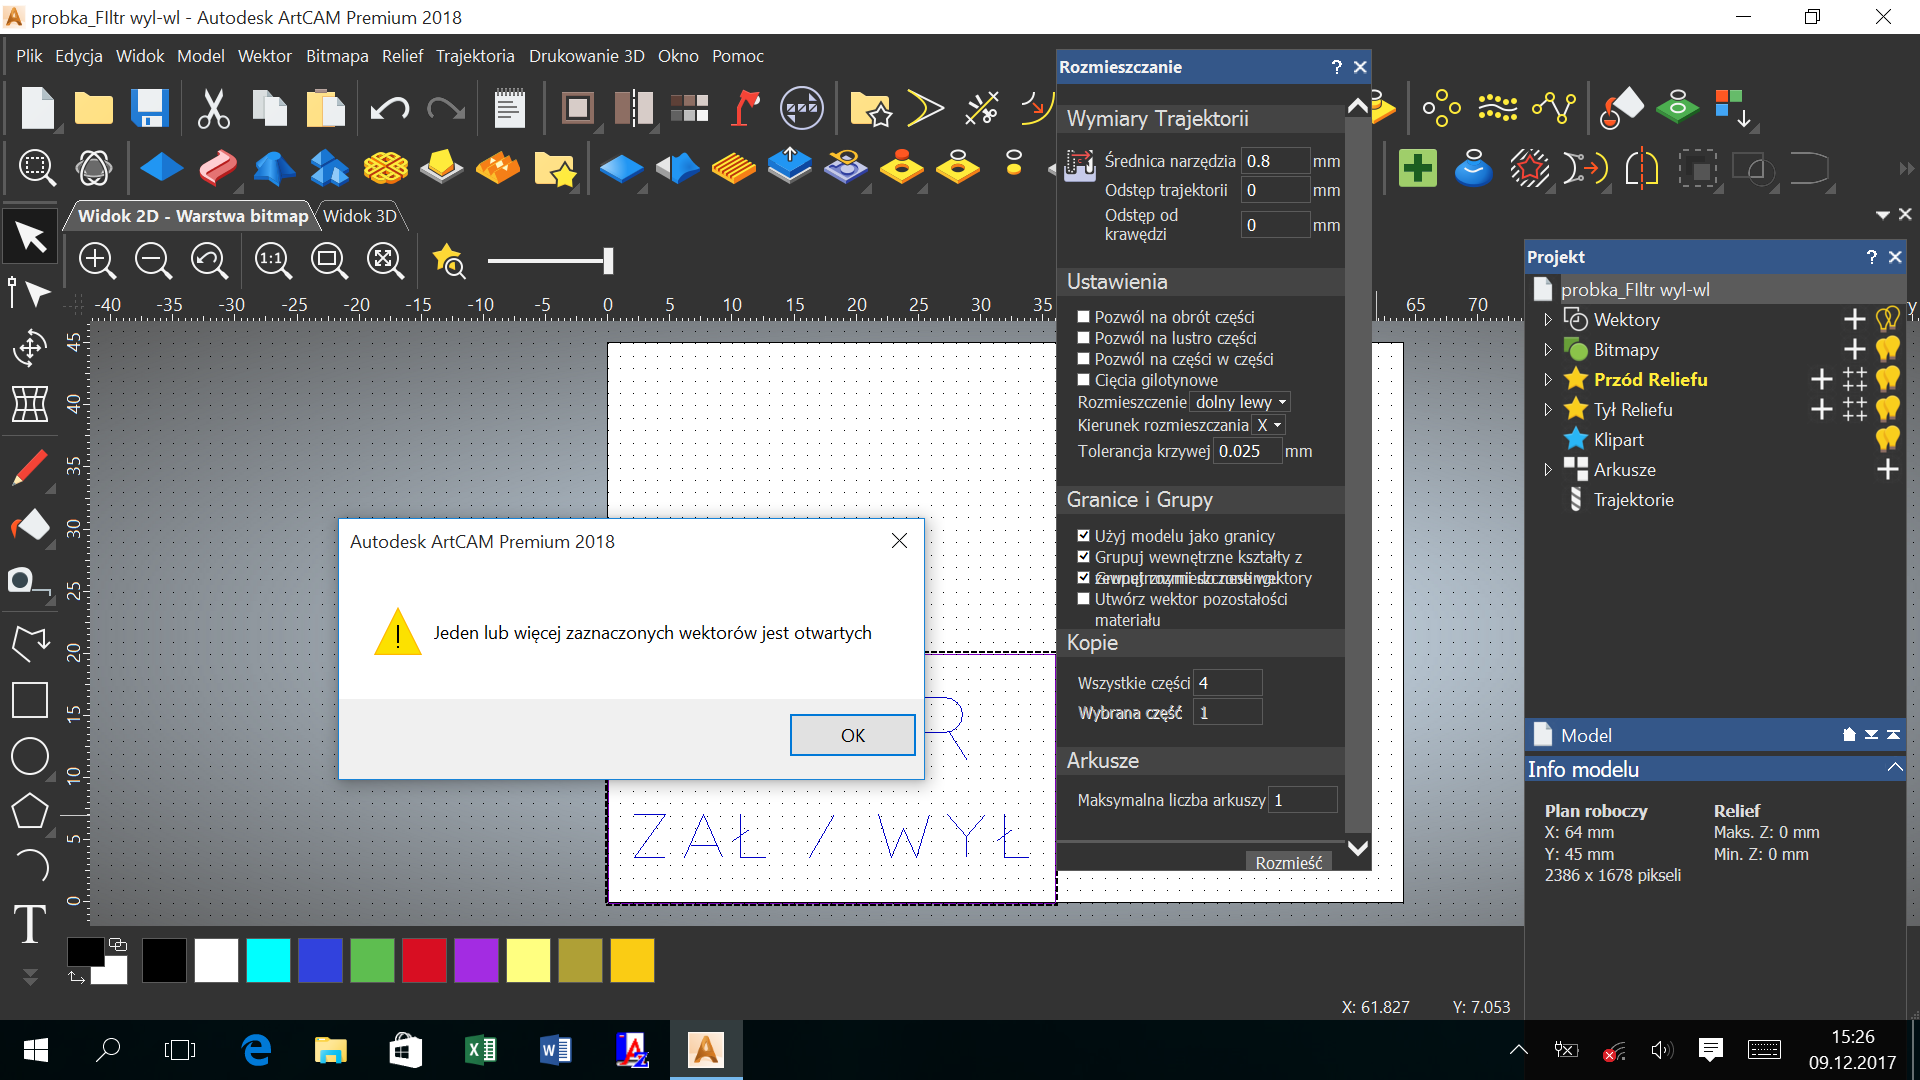The image size is (1920, 1080).
Task: Select the red colour swatch
Action: (x=424, y=960)
